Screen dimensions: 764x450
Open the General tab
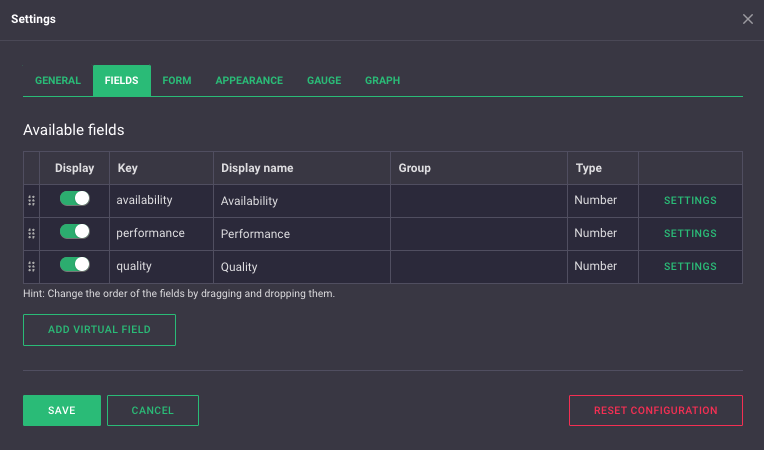click(x=58, y=81)
